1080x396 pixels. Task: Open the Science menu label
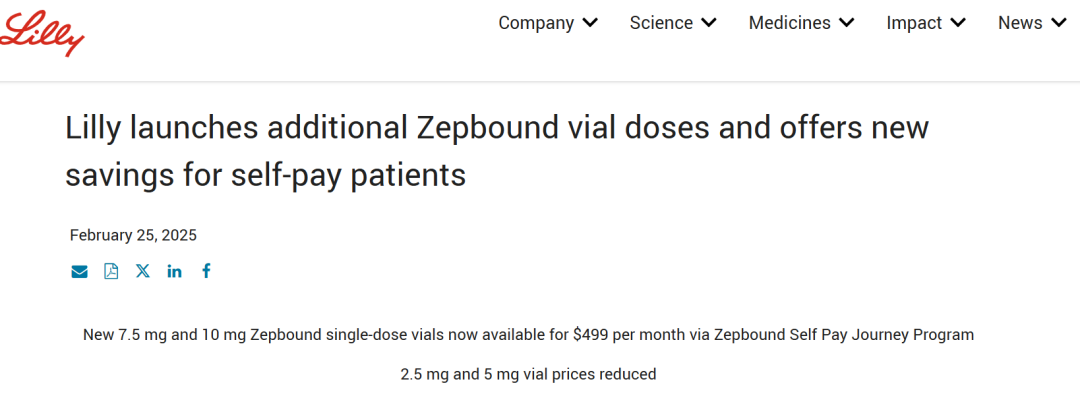(661, 23)
